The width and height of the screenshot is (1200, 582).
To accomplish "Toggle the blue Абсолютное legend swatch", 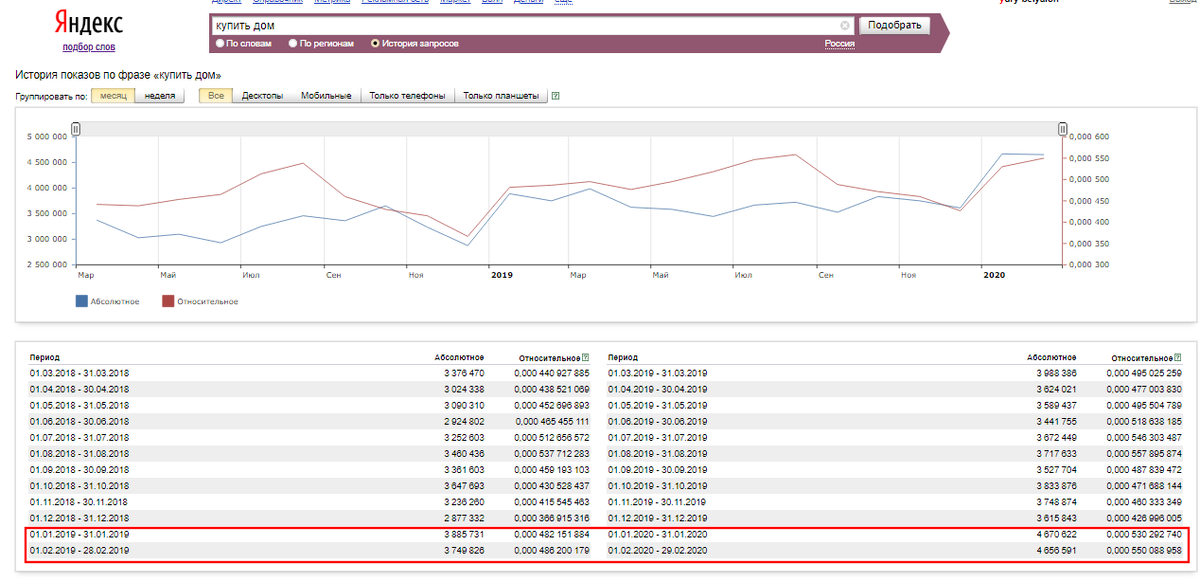I will [x=82, y=300].
